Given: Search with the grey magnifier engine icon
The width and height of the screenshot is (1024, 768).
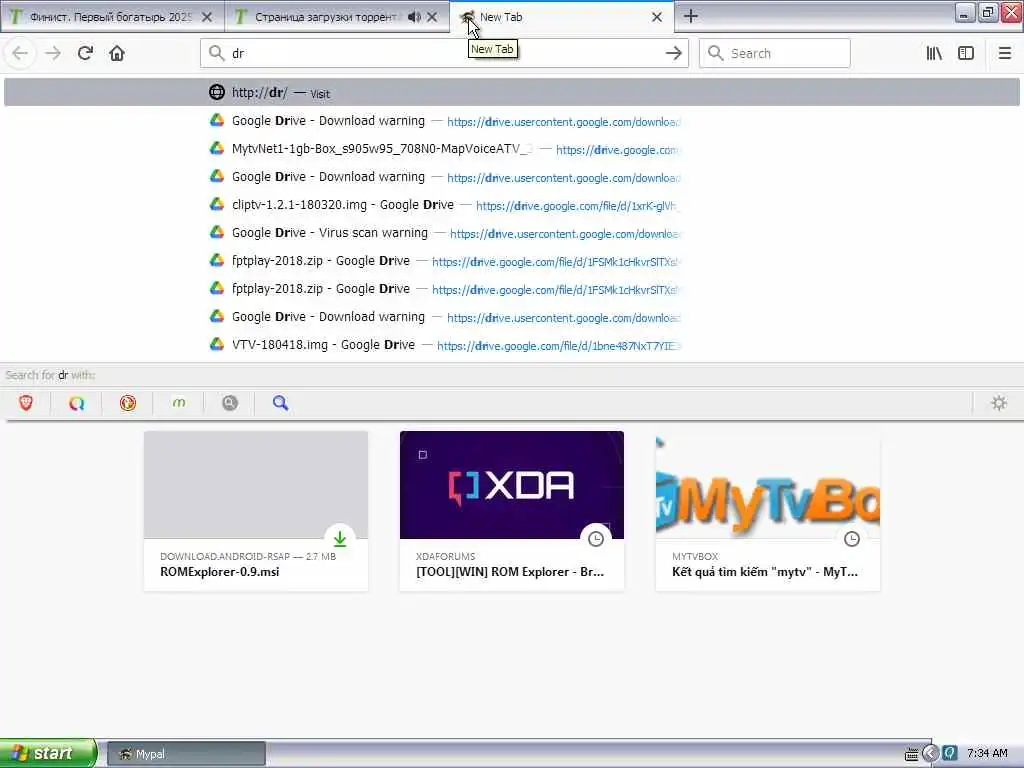Looking at the screenshot, I should pyautogui.click(x=229, y=403).
